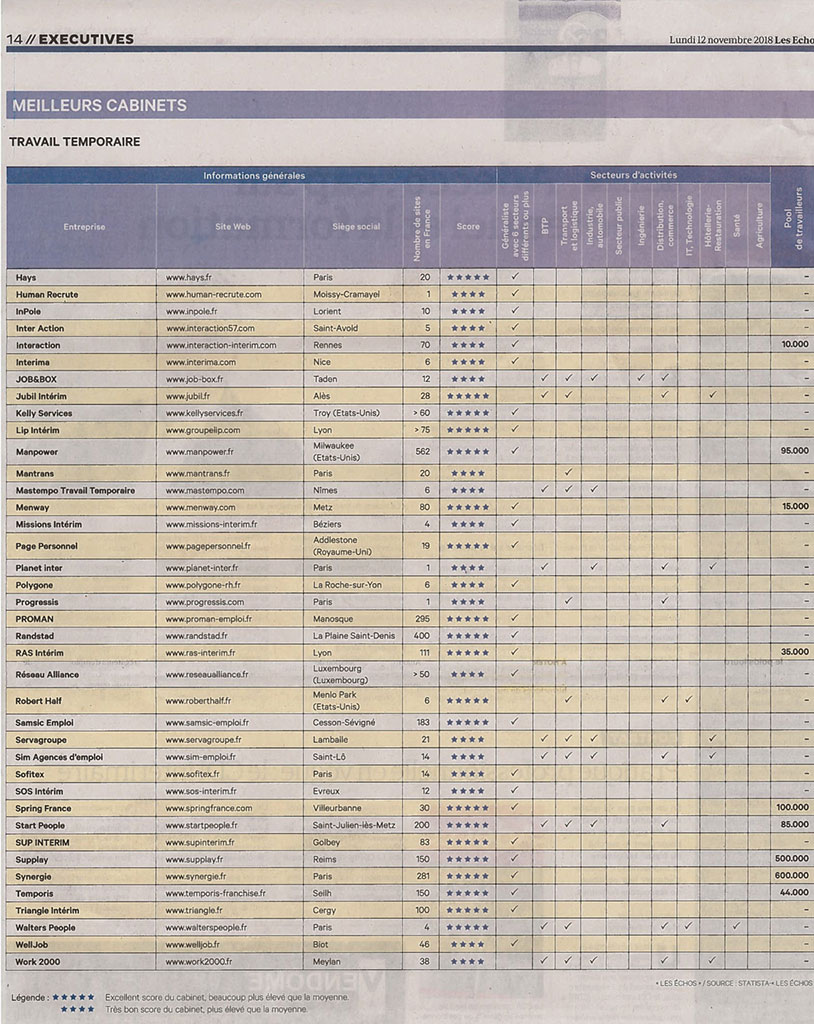
Task: Click the head office 'Cesson-Sévigné'
Action: click(344, 723)
